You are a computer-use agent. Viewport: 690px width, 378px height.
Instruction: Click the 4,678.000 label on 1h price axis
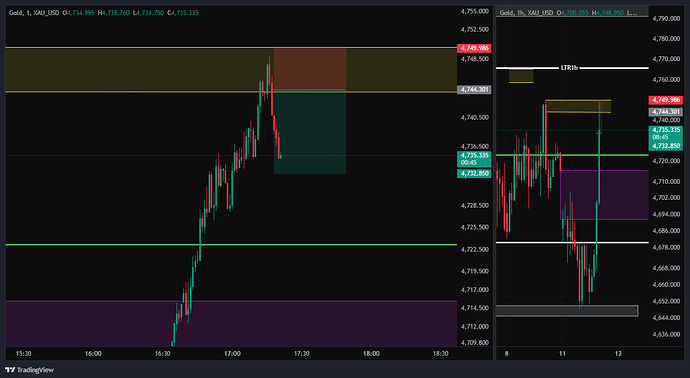click(x=666, y=248)
